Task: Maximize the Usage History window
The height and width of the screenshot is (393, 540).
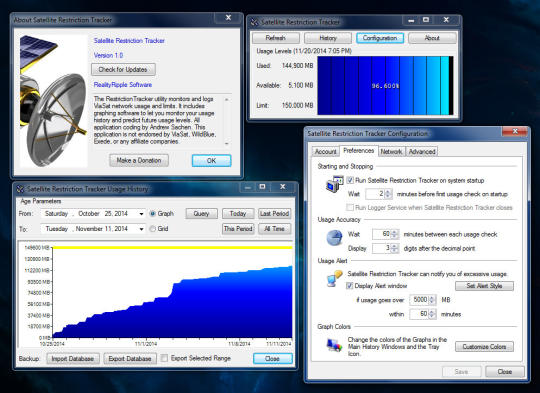Action: click(x=263, y=187)
